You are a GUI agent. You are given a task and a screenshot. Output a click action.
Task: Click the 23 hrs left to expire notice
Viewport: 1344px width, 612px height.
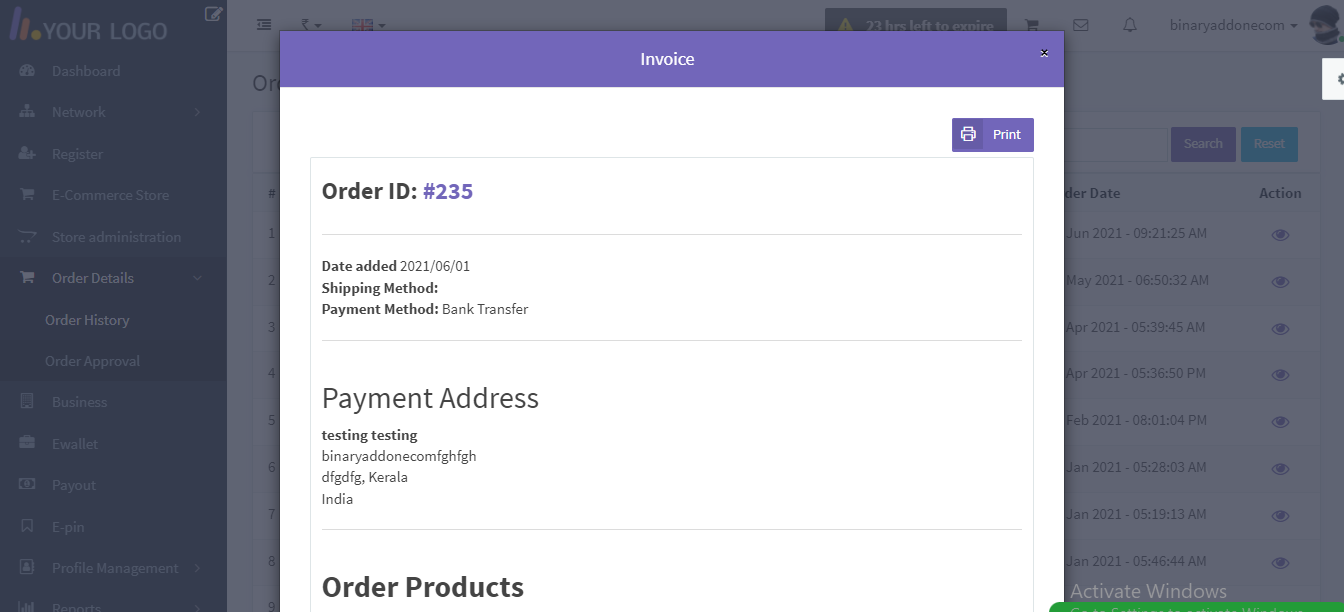(x=917, y=25)
